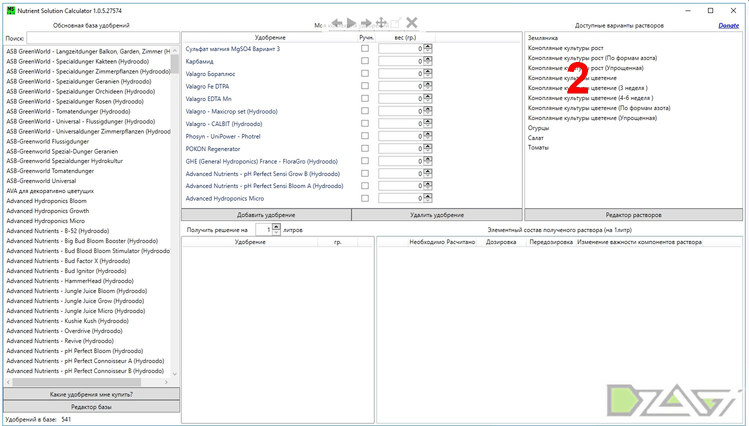
Task: Click horizontal scrollbar thumb under fertilizer list
Action: point(77,382)
